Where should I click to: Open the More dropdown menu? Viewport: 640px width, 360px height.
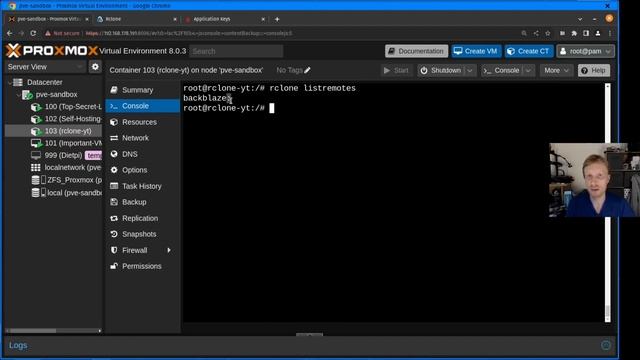[556, 70]
